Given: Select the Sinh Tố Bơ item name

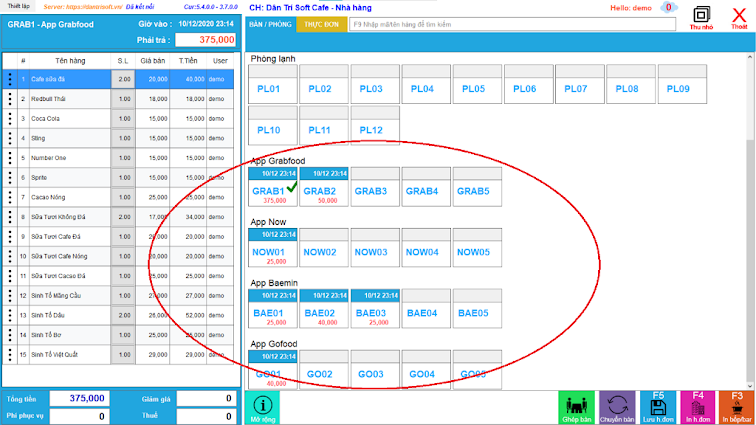Looking at the screenshot, I should (46, 335).
